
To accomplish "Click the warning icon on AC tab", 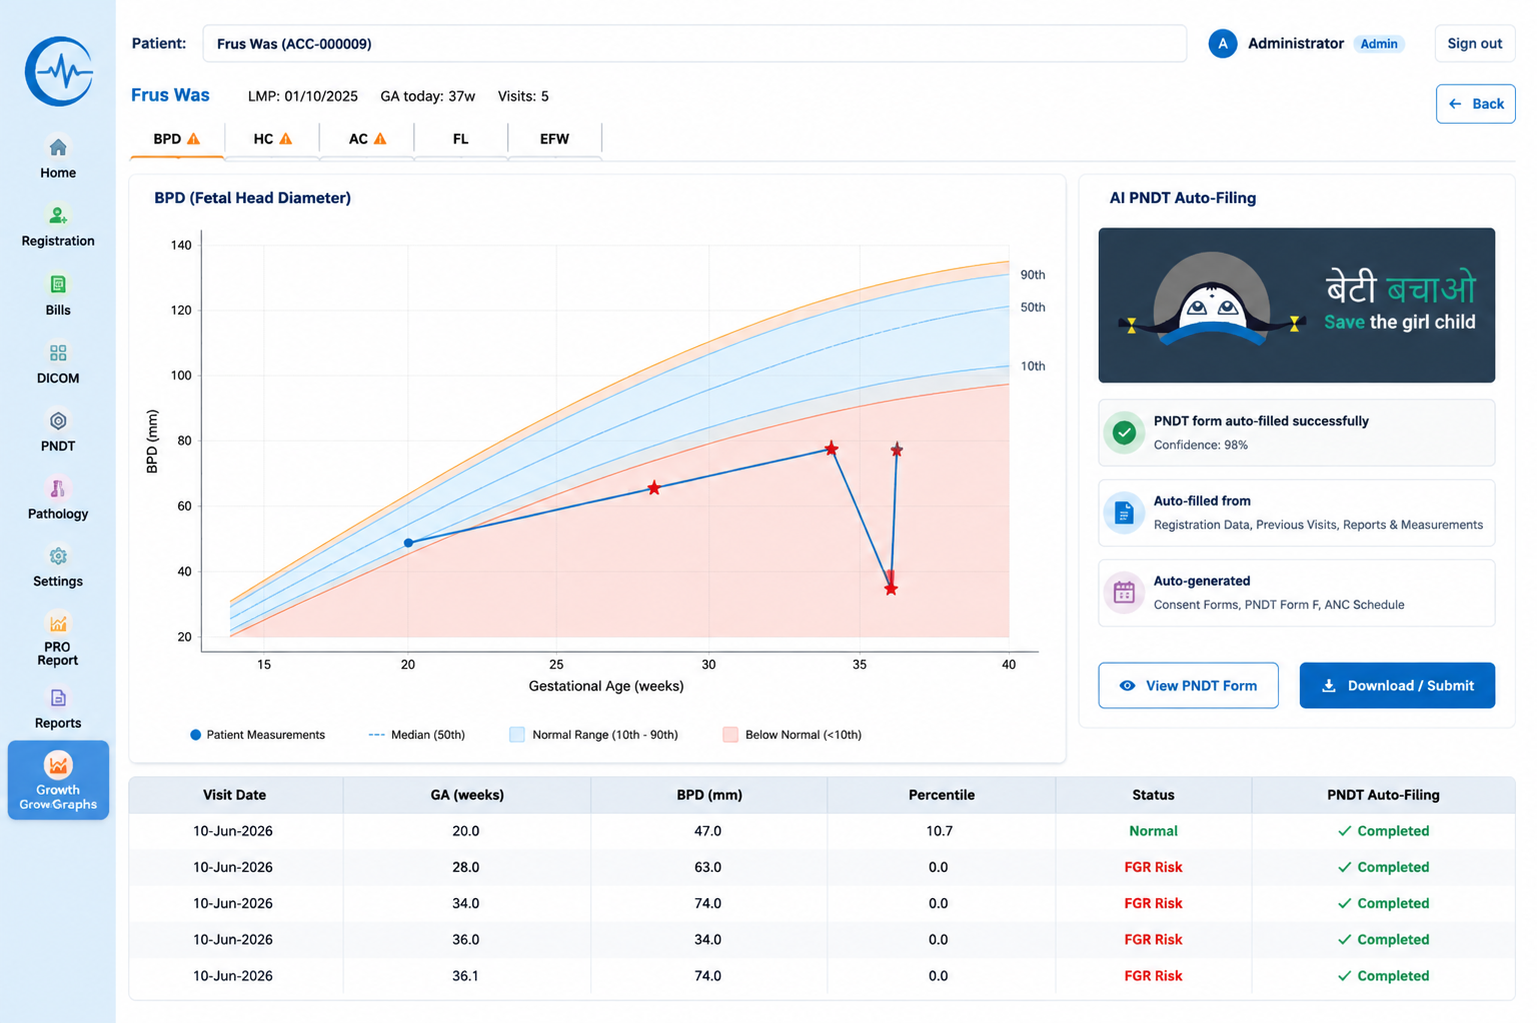I will point(380,139).
